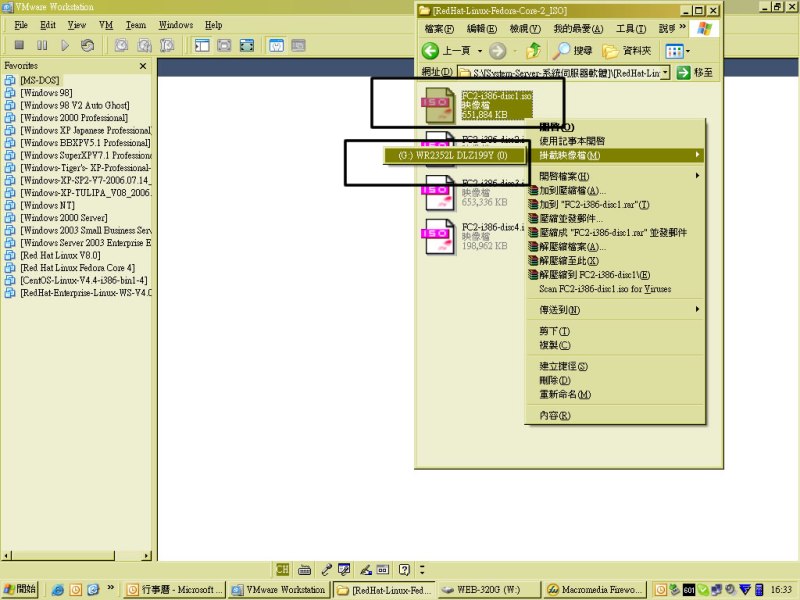Click the VMware Snapshot Manager icon

(x=167, y=45)
